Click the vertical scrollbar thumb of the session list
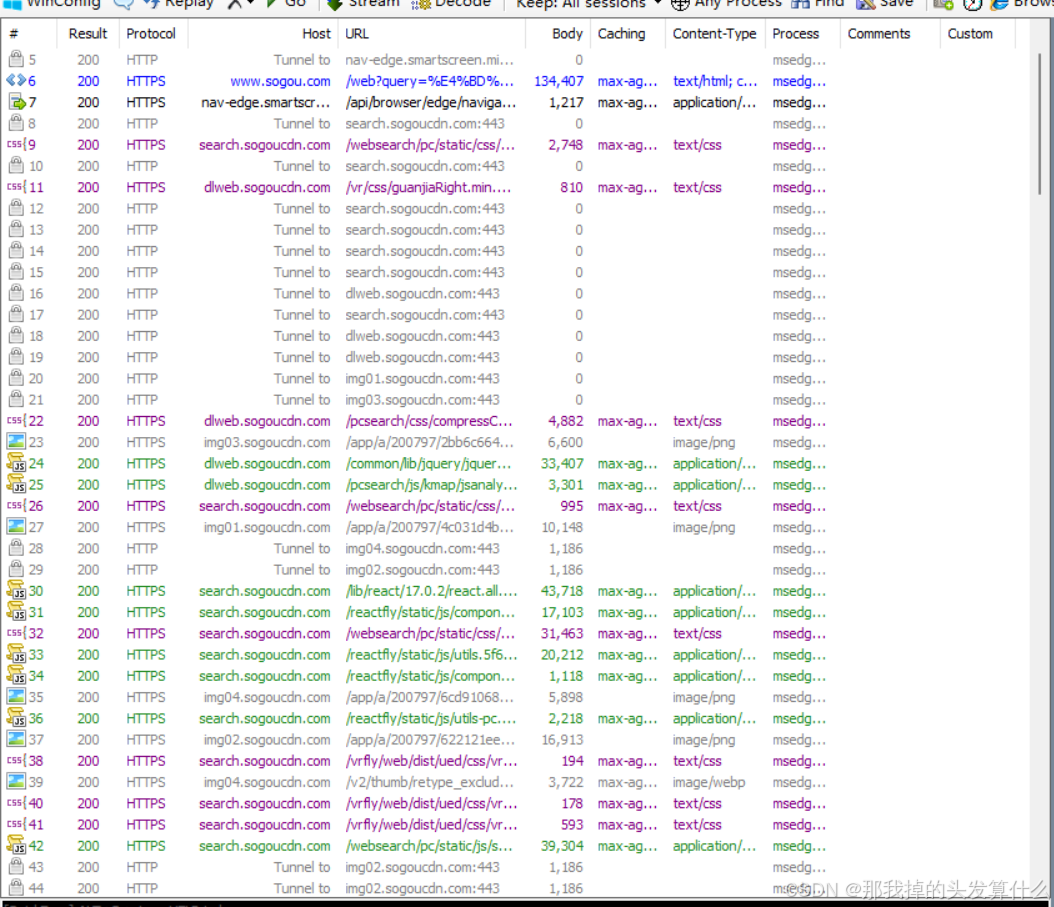 pyautogui.click(x=1040, y=124)
